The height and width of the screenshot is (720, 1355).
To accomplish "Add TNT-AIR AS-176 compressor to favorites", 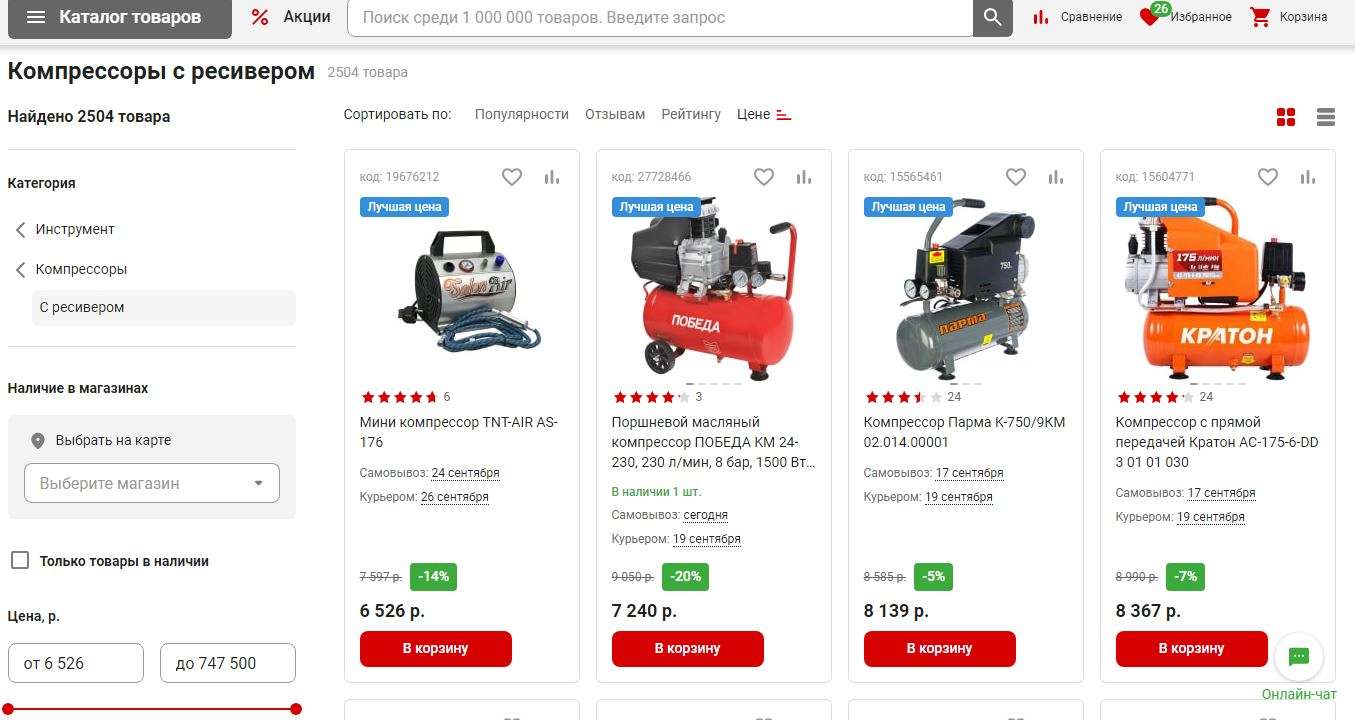I will point(512,177).
